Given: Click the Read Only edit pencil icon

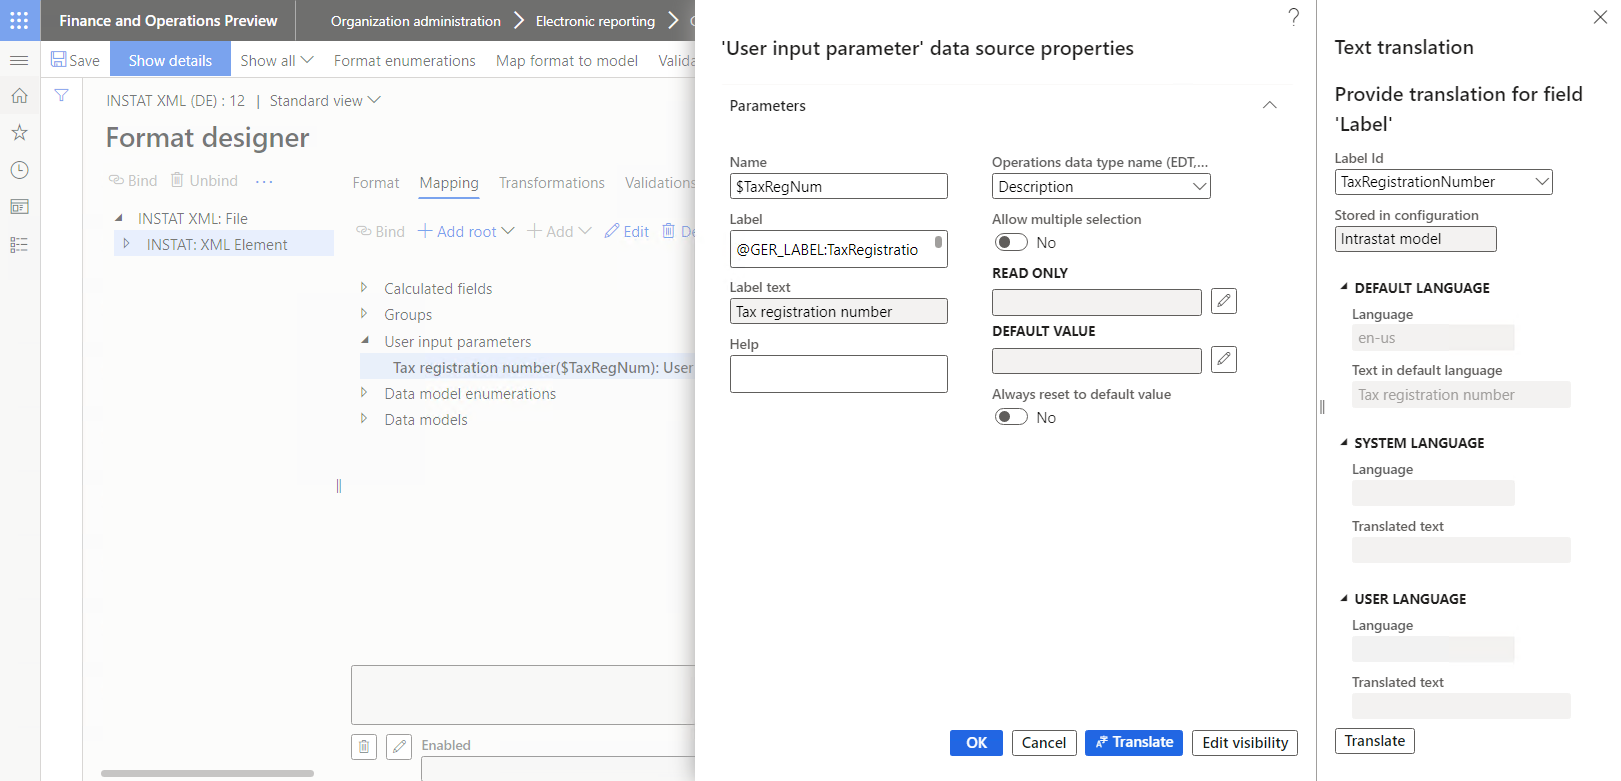Looking at the screenshot, I should [1223, 301].
